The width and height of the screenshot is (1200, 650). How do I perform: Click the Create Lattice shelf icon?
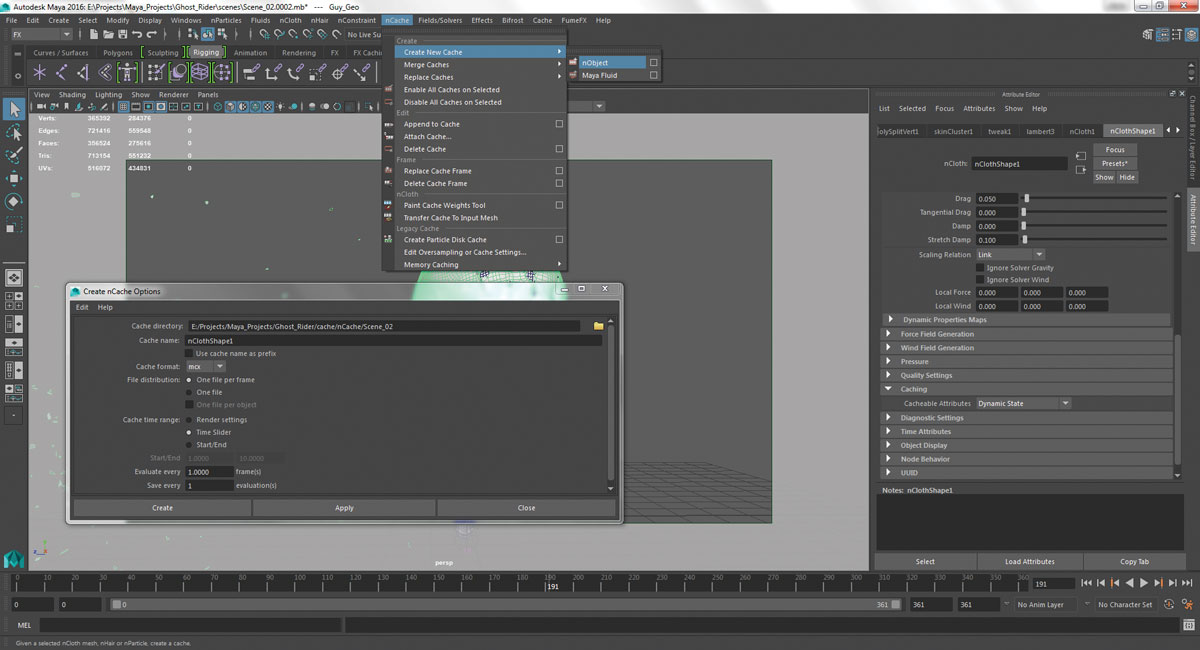click(200, 72)
